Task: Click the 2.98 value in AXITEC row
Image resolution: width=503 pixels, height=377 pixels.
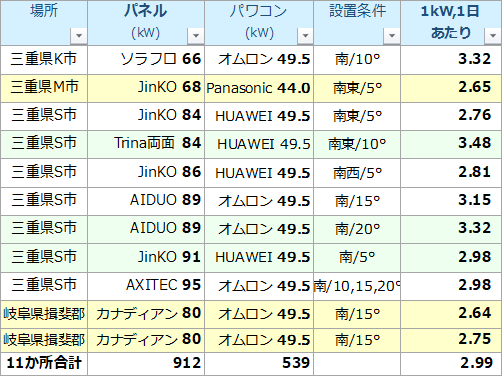Action: tap(451, 286)
